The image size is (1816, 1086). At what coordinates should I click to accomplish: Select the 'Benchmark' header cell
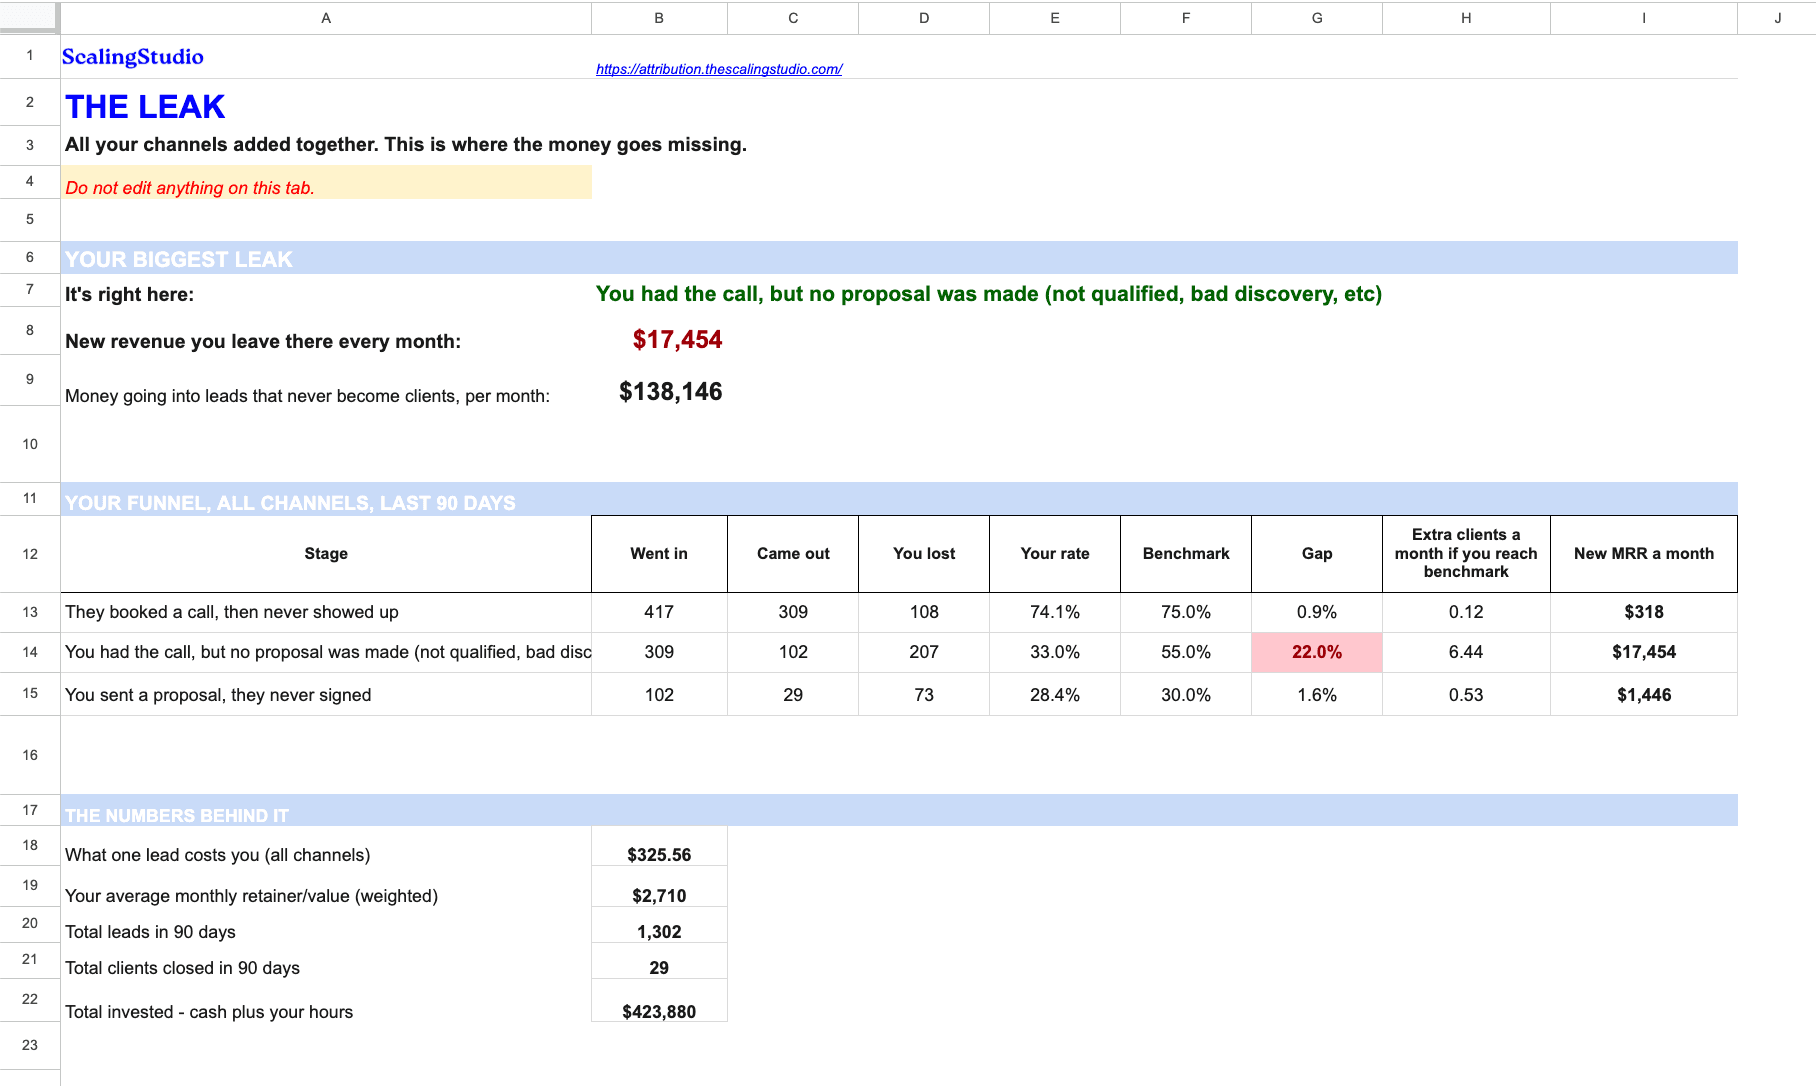pos(1186,554)
